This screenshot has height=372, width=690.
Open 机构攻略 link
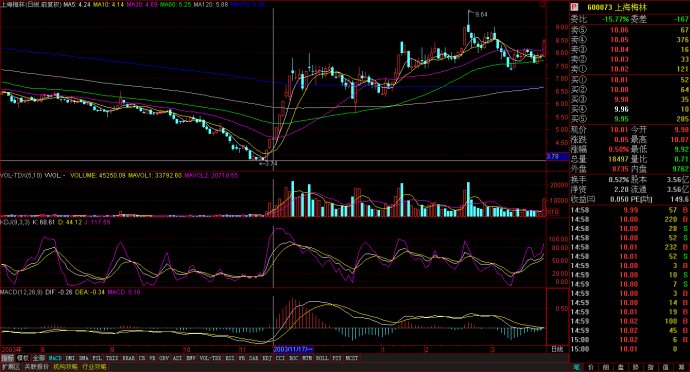pos(65,367)
